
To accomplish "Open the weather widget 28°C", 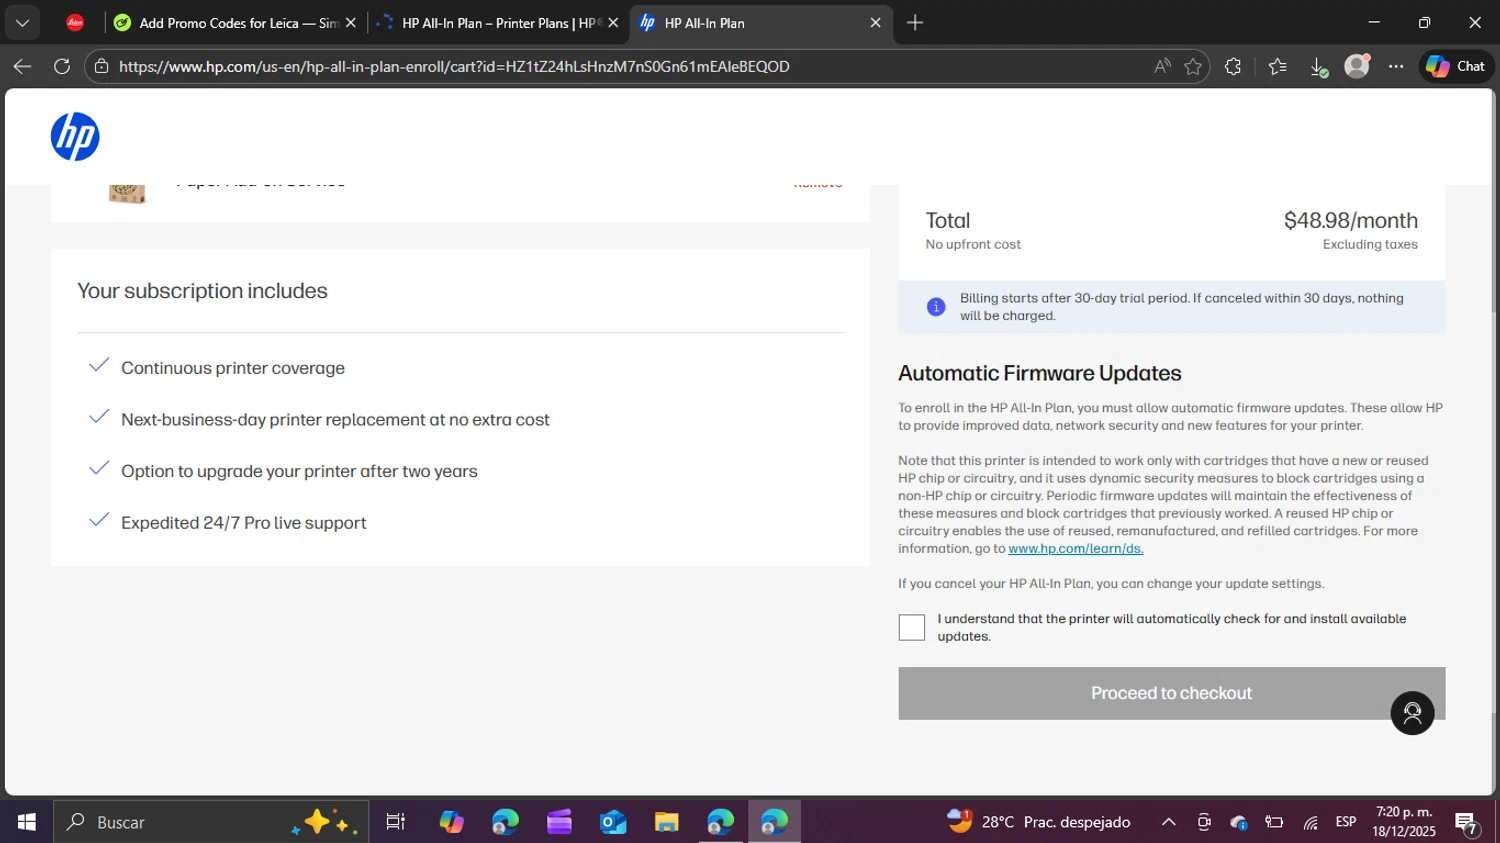I will click(x=1039, y=822).
